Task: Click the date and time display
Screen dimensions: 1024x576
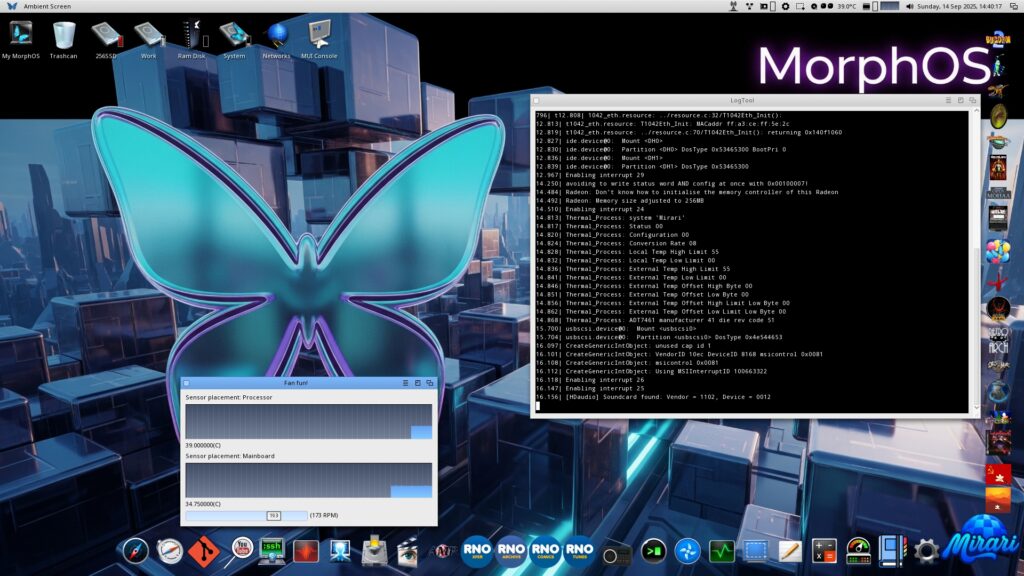Action: click(961, 6)
